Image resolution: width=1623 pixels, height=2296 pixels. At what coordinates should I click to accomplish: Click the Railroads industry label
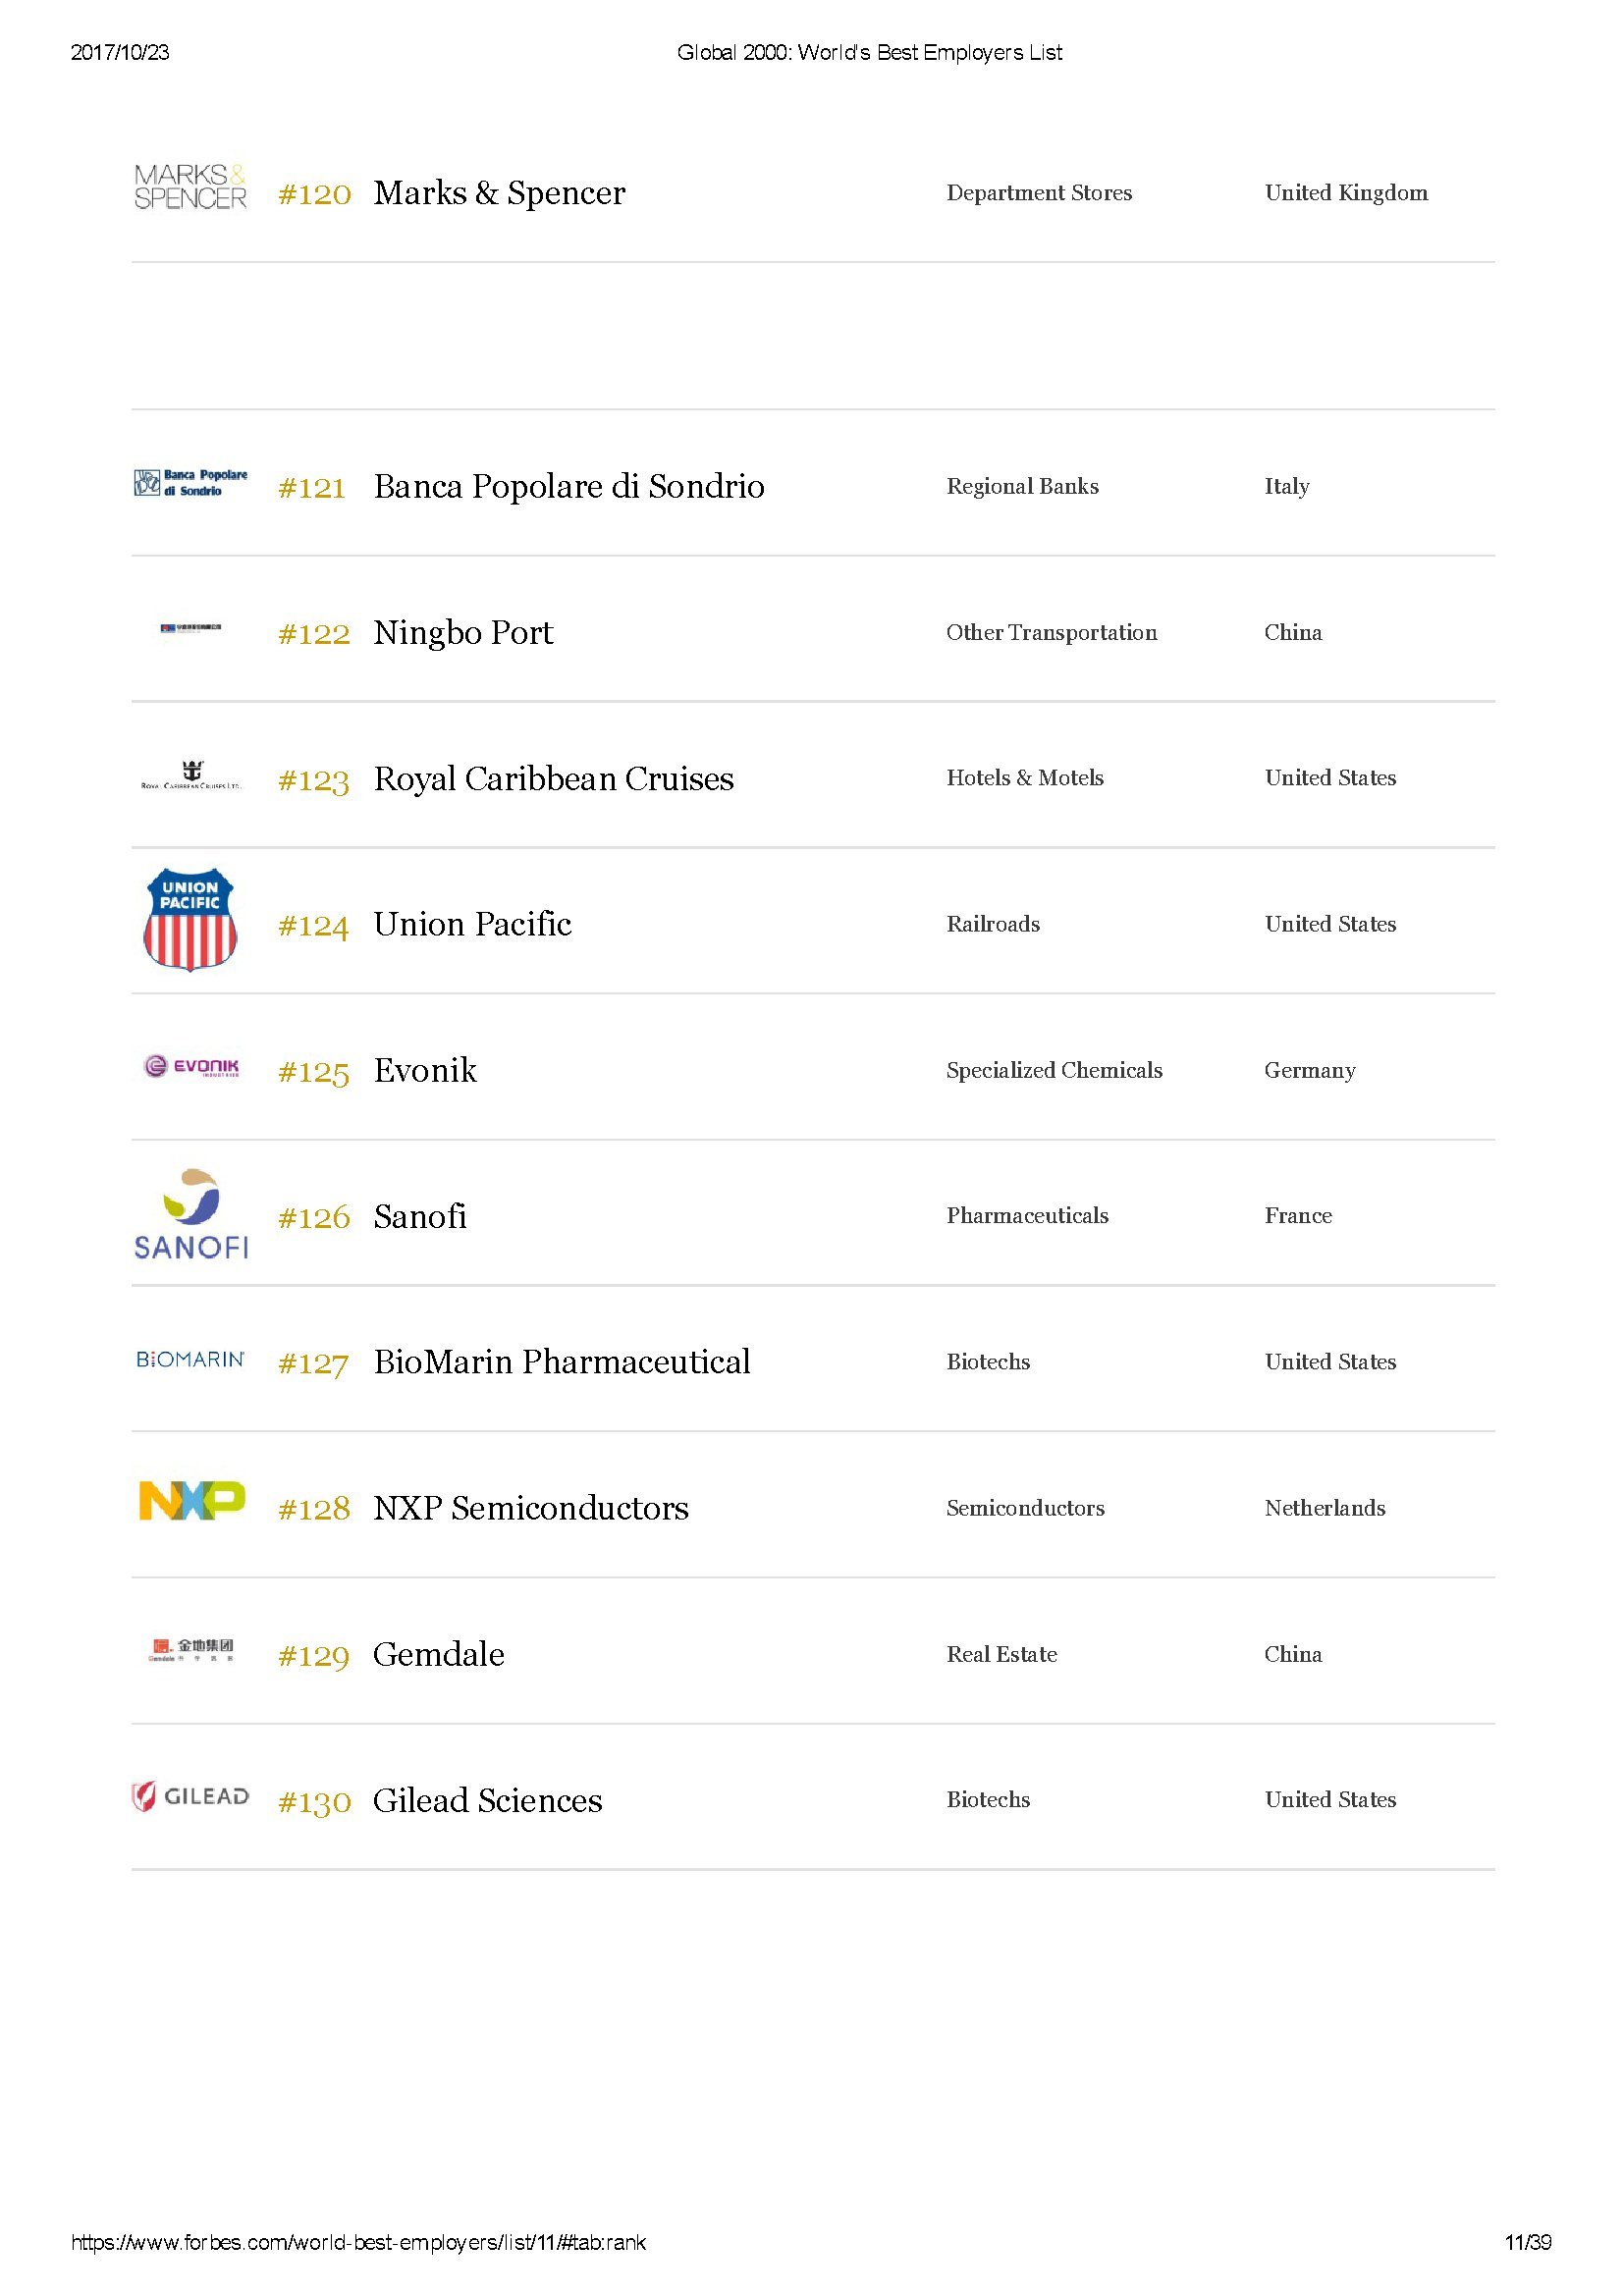(993, 924)
